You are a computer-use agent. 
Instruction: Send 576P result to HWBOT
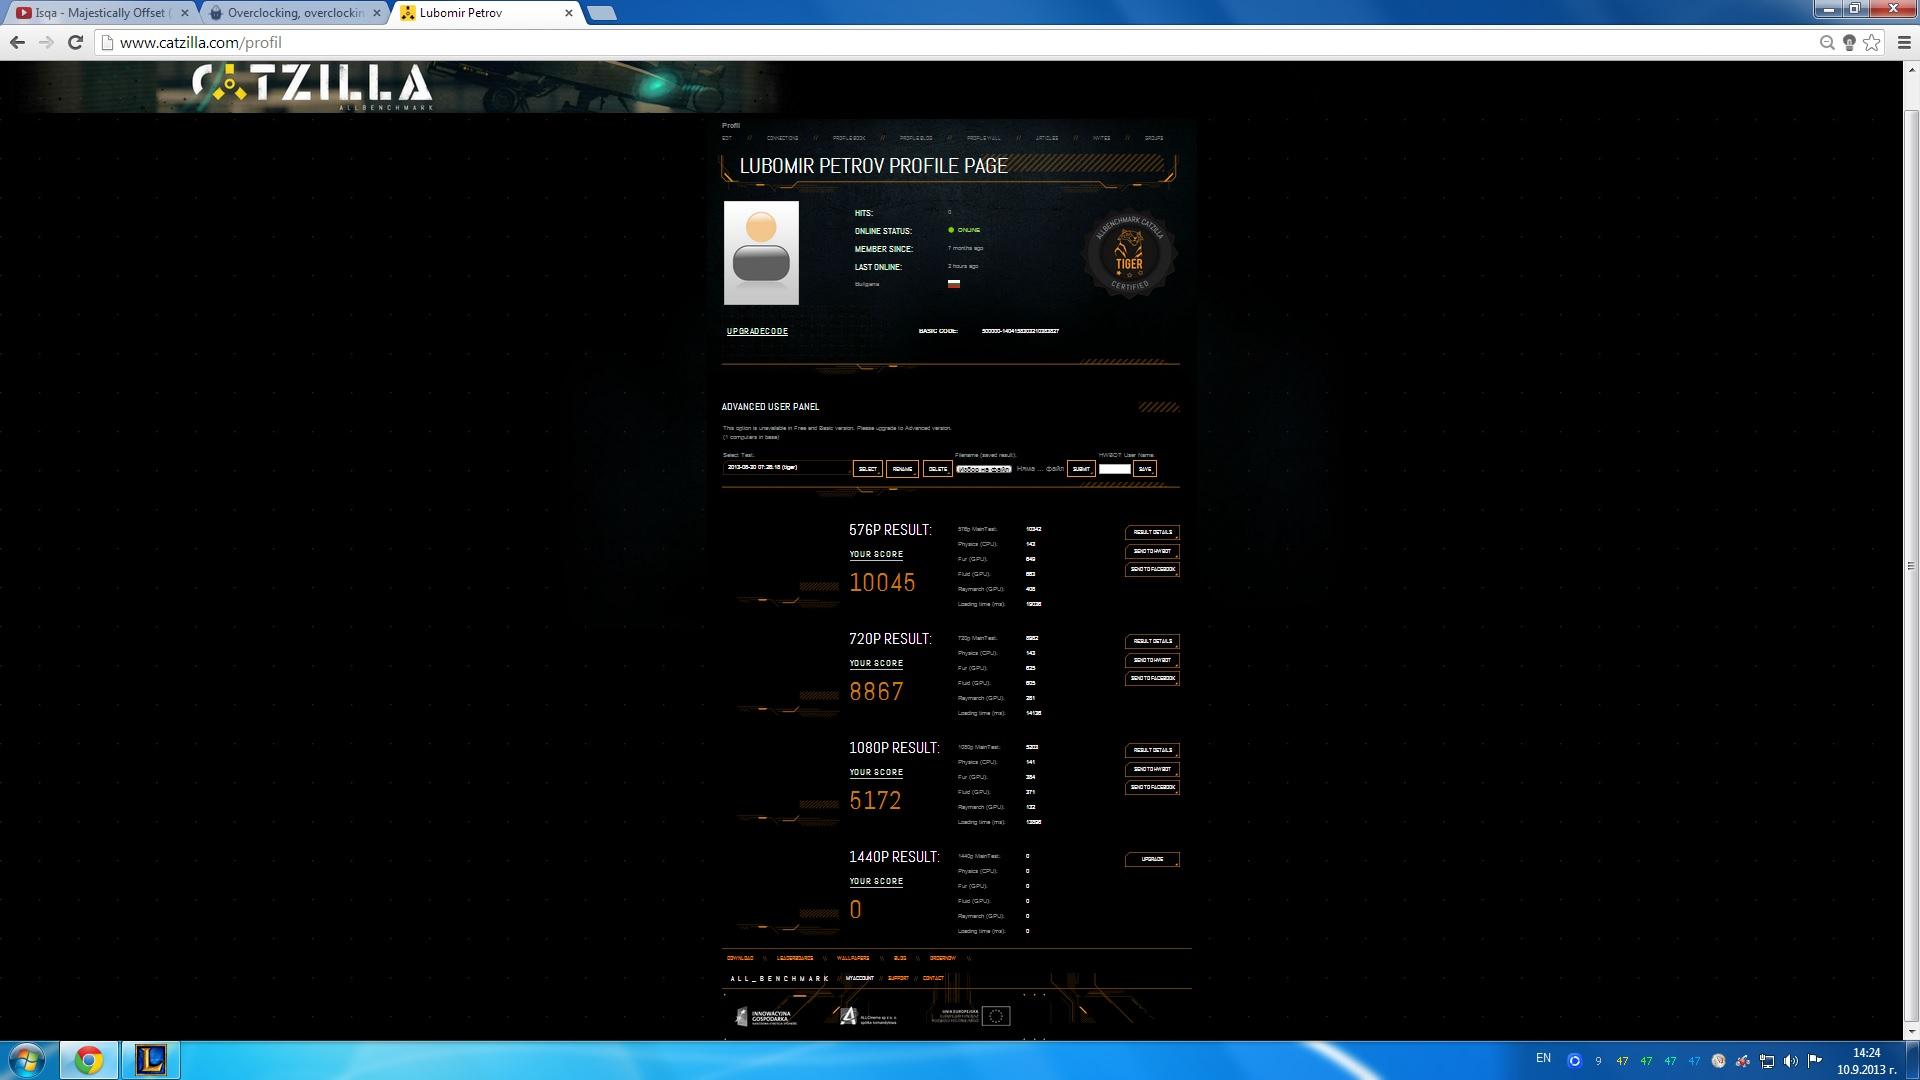pos(1152,551)
